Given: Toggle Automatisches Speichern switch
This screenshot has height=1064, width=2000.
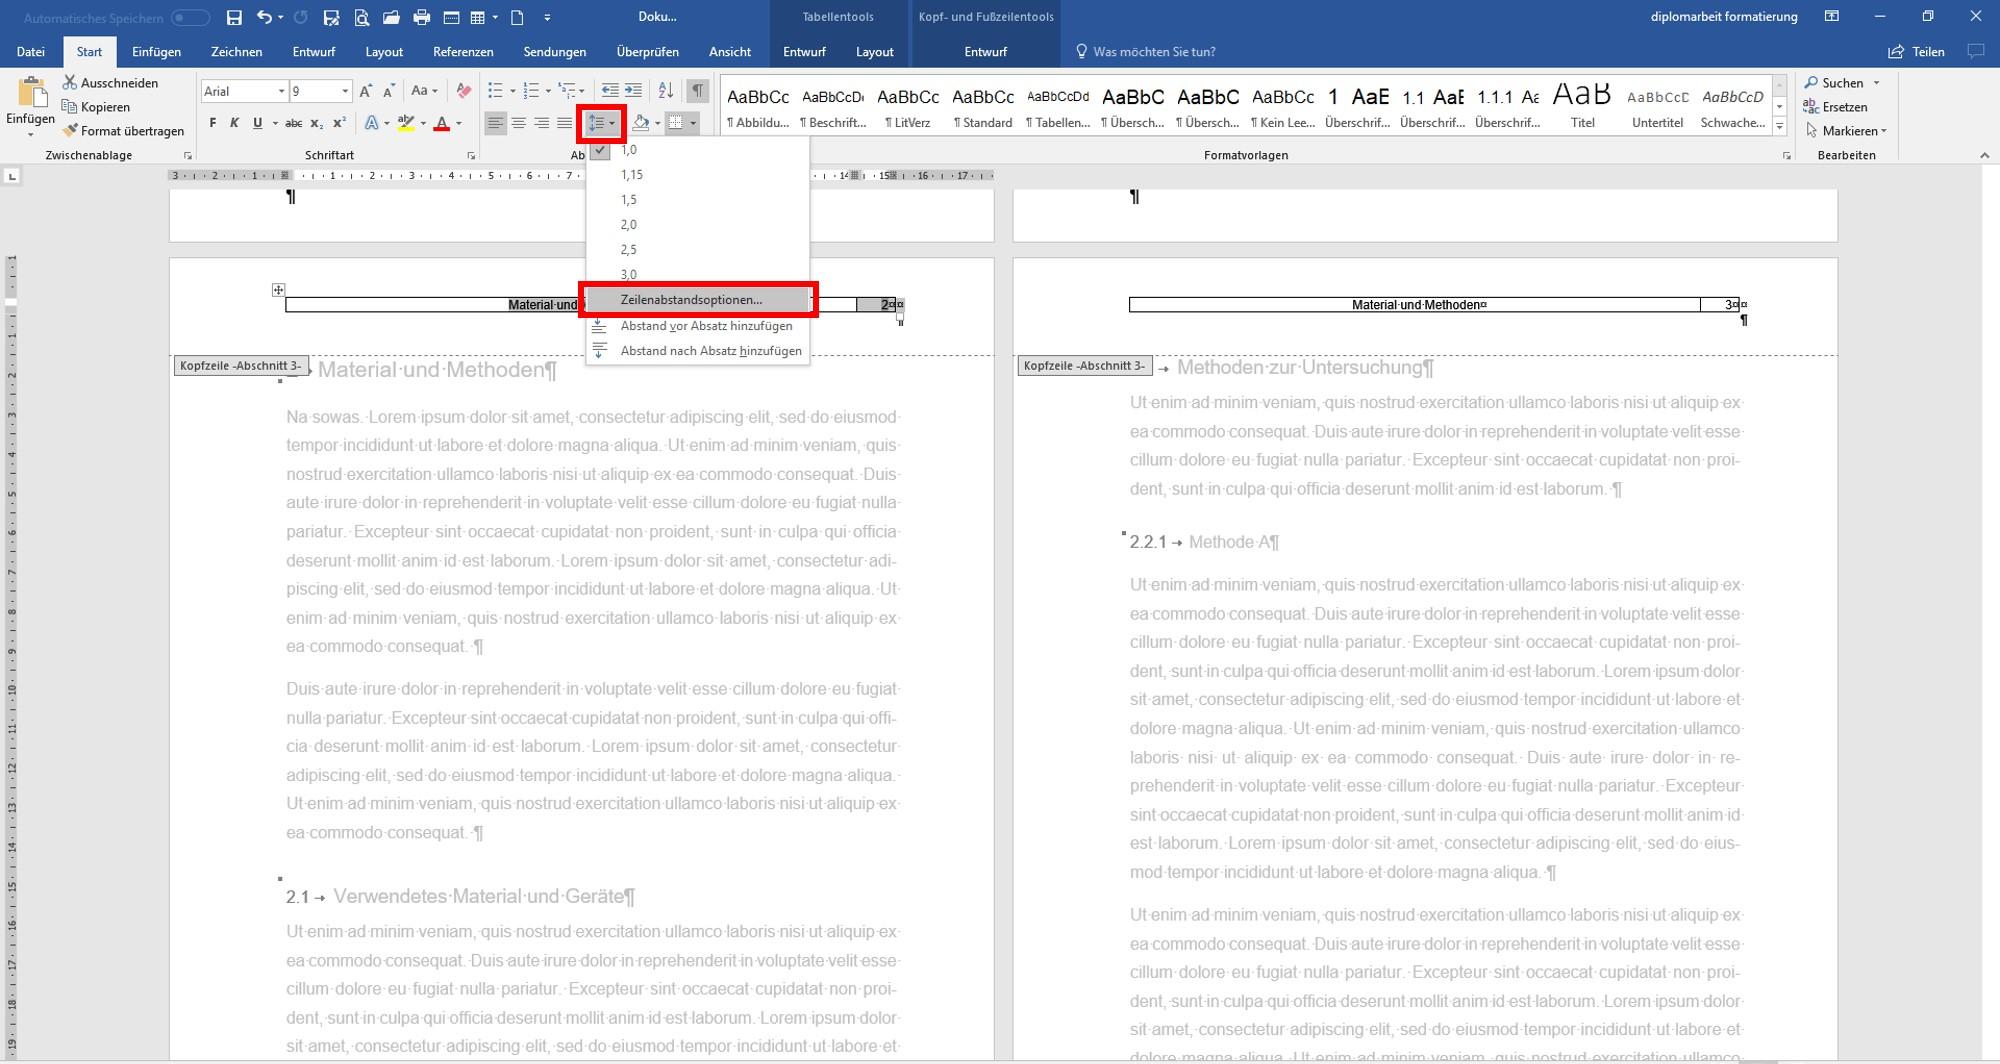Looking at the screenshot, I should (x=190, y=17).
